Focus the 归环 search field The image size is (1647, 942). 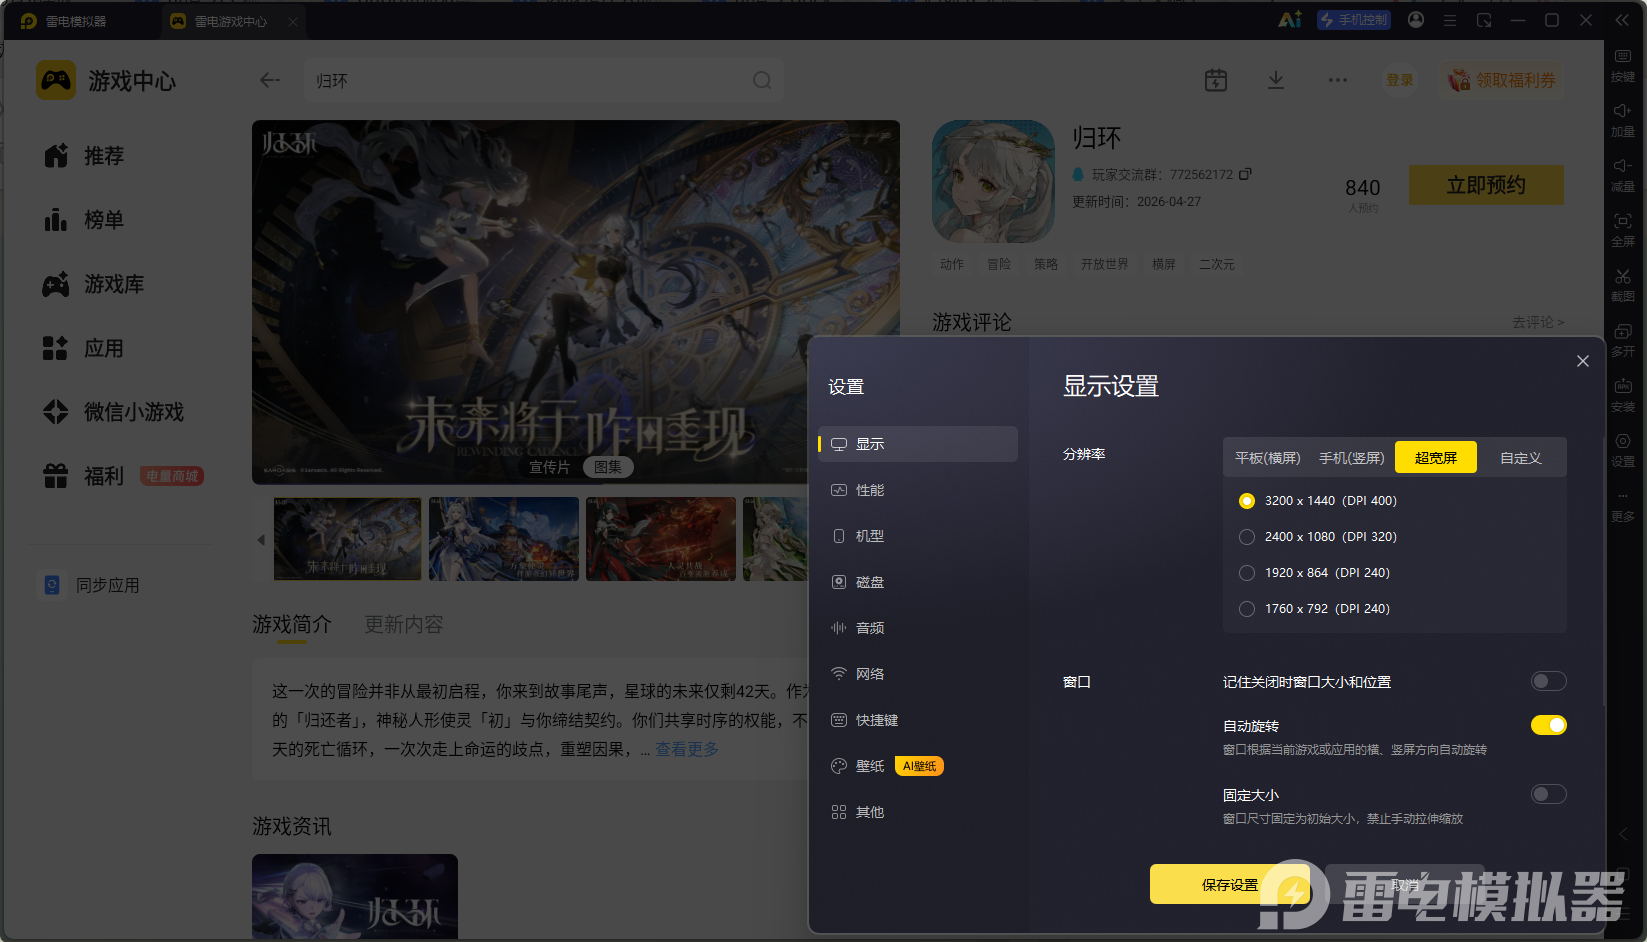(543, 80)
